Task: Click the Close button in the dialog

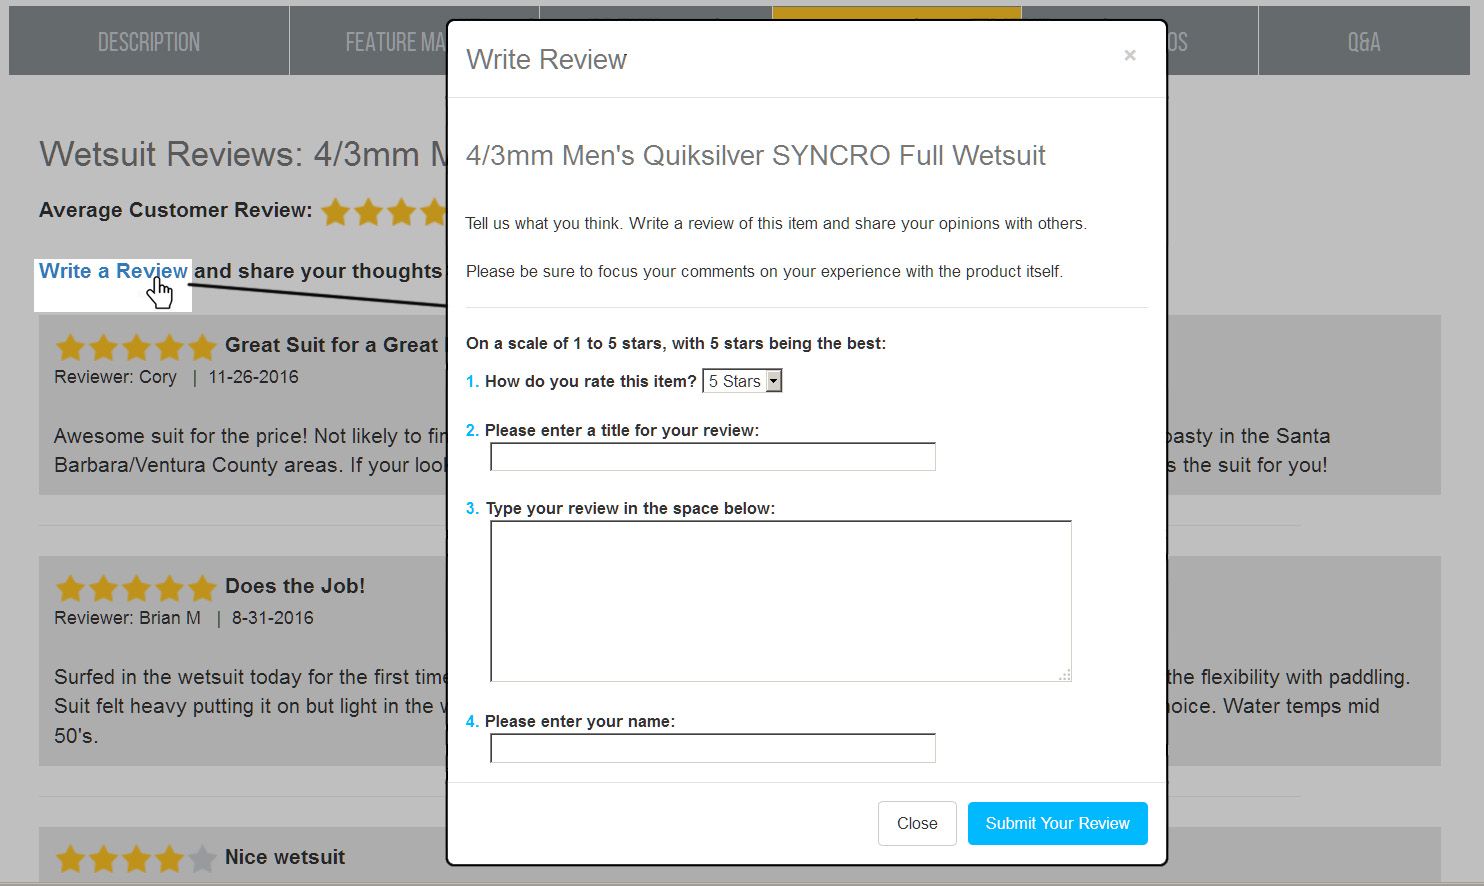Action: [917, 823]
